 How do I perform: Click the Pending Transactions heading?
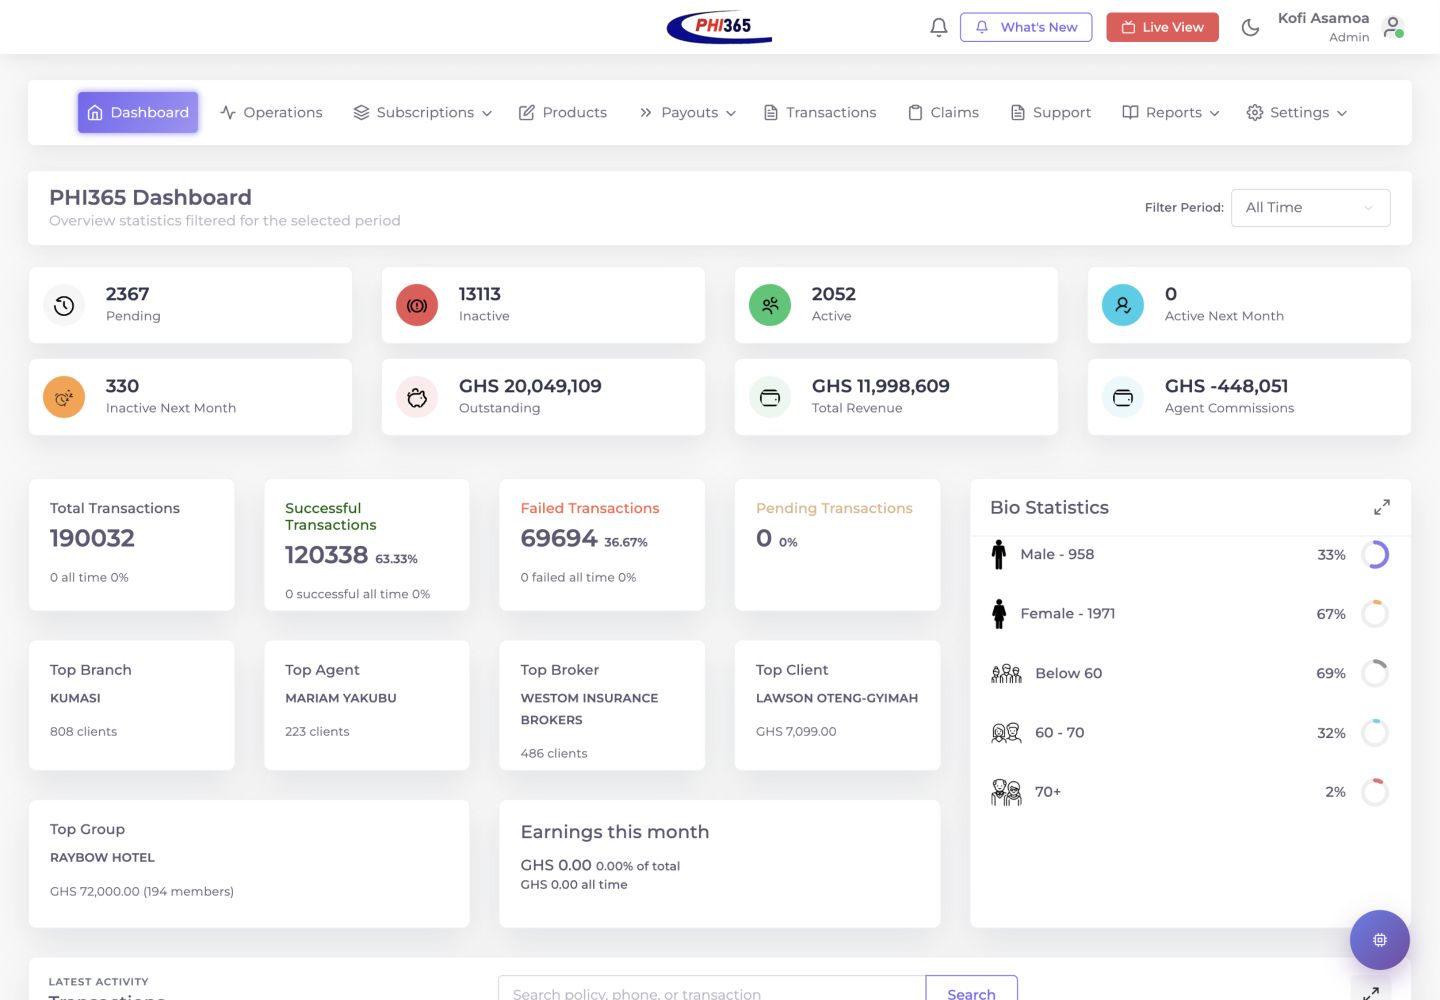click(834, 508)
